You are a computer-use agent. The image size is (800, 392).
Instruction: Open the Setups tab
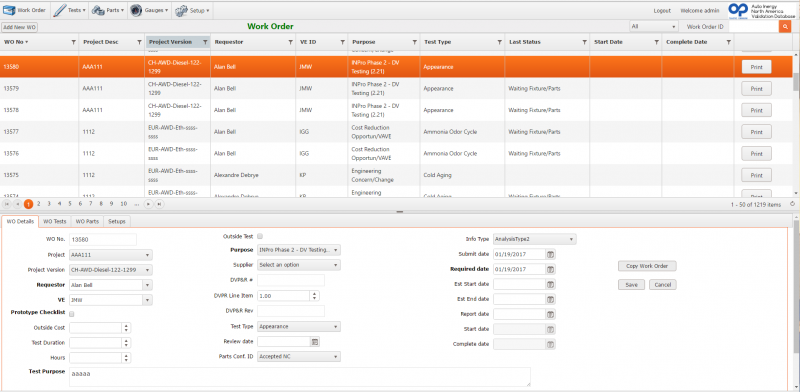tap(117, 222)
